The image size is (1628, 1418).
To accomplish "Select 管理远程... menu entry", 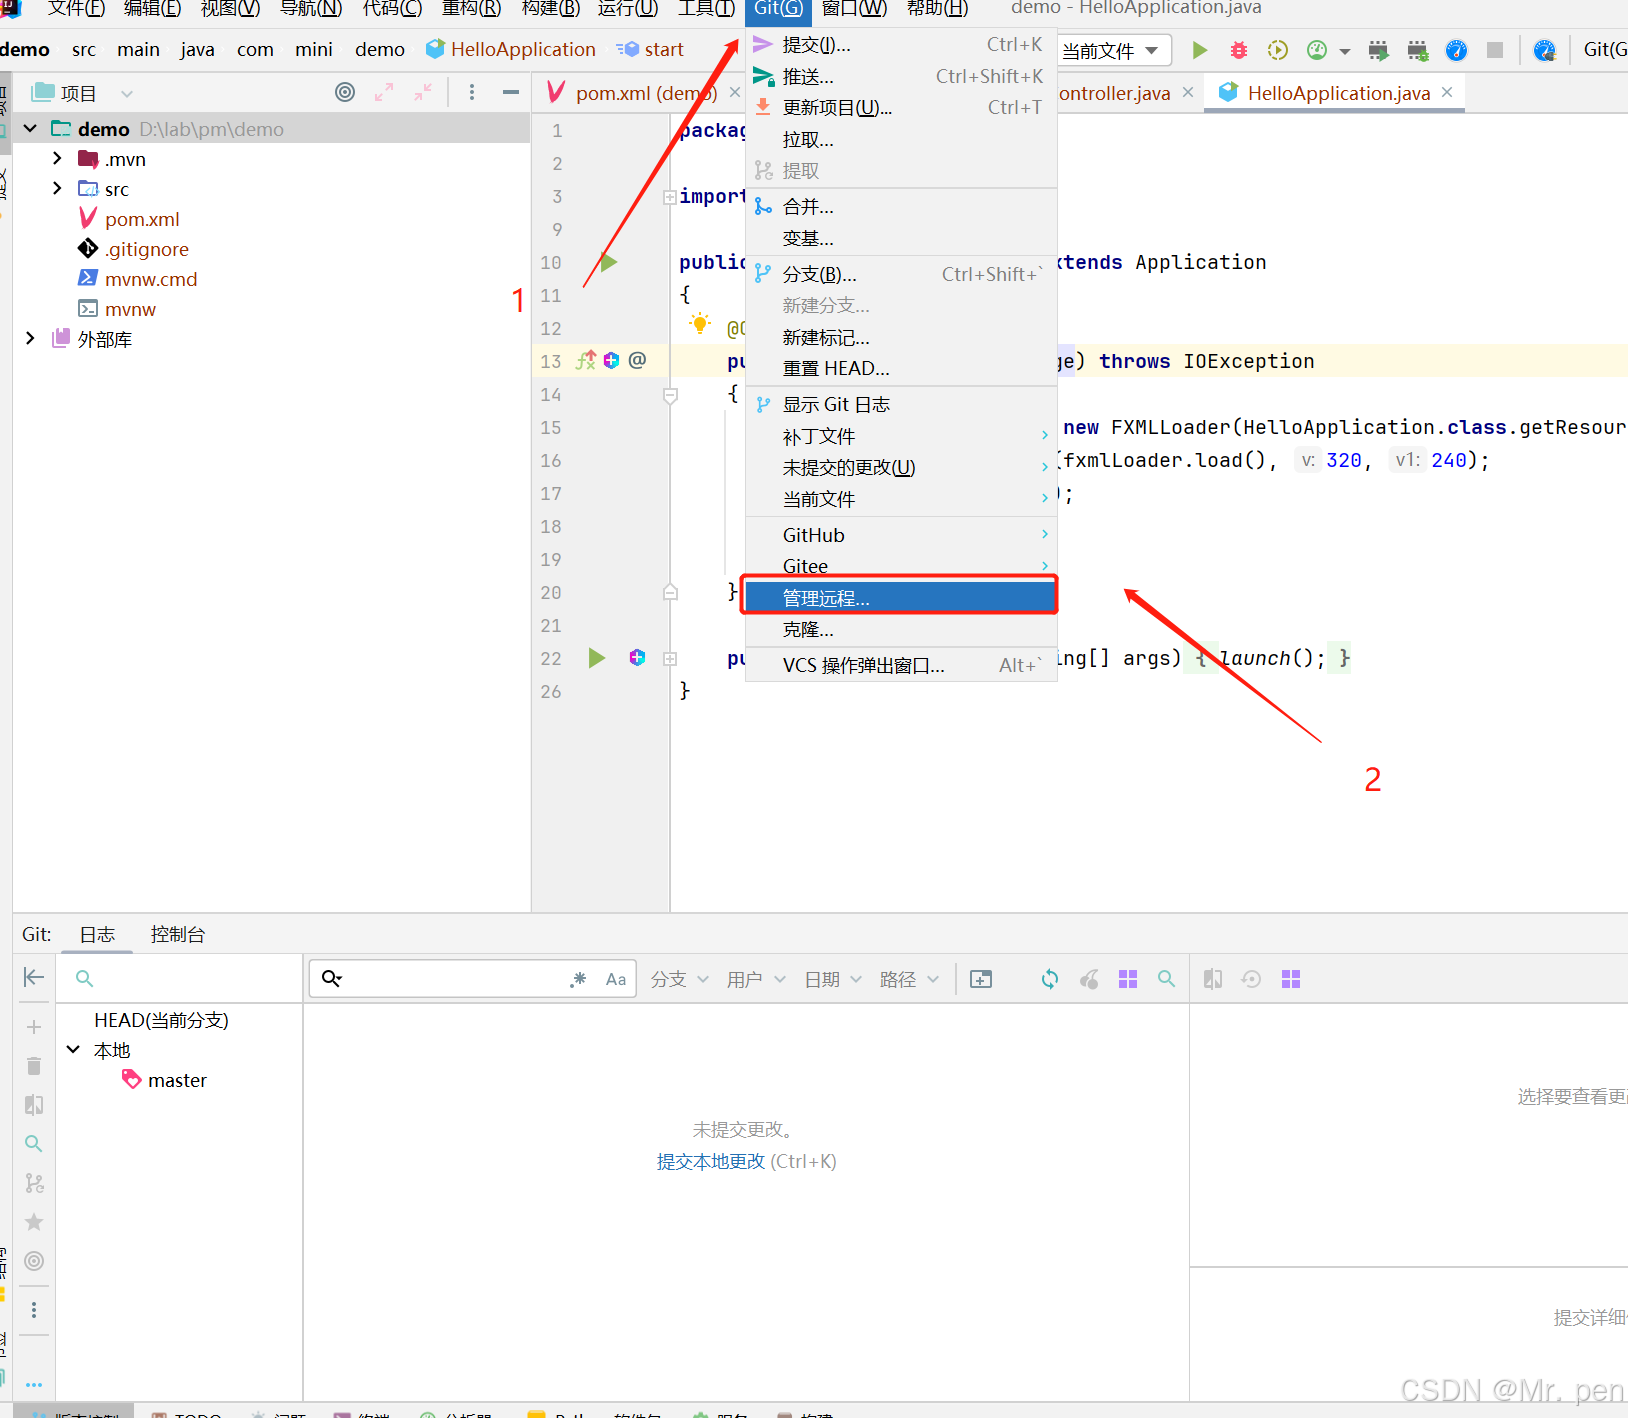I will point(900,598).
